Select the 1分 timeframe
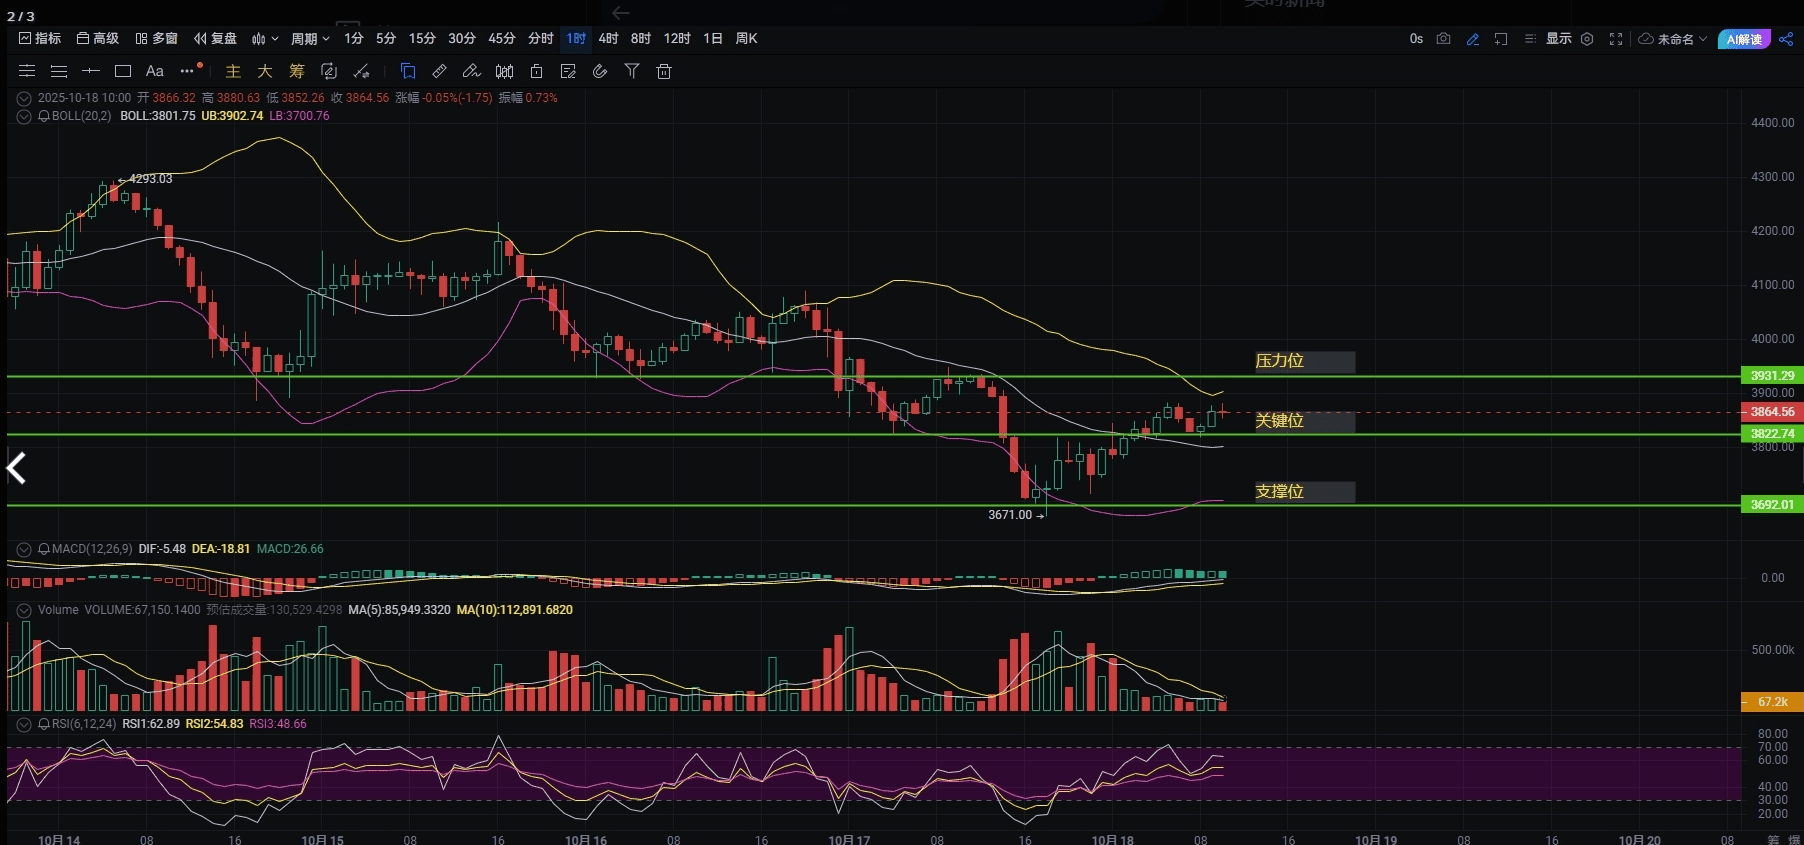This screenshot has height=845, width=1804. point(354,39)
